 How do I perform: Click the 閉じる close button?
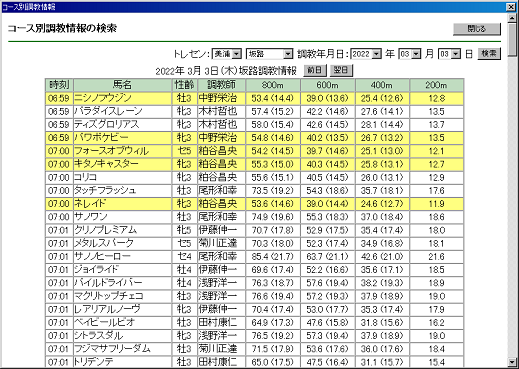tap(477, 29)
